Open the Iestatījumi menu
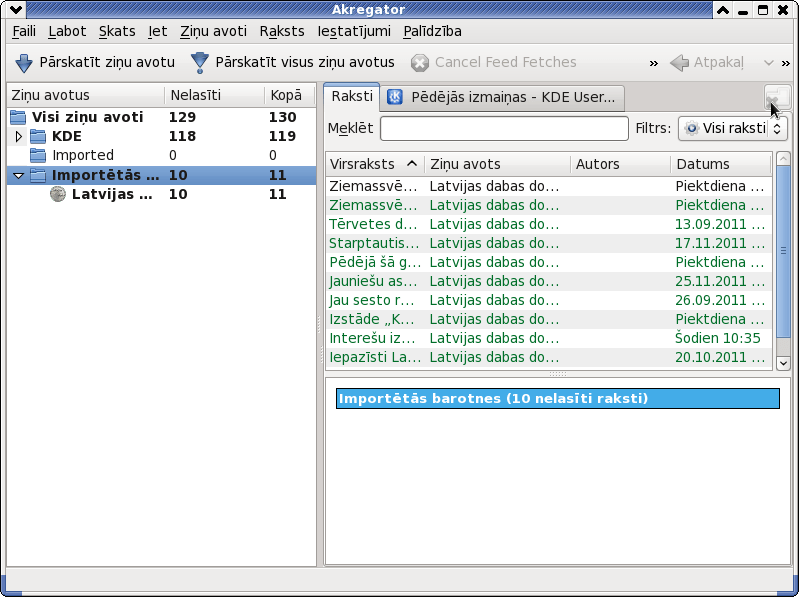 point(354,32)
